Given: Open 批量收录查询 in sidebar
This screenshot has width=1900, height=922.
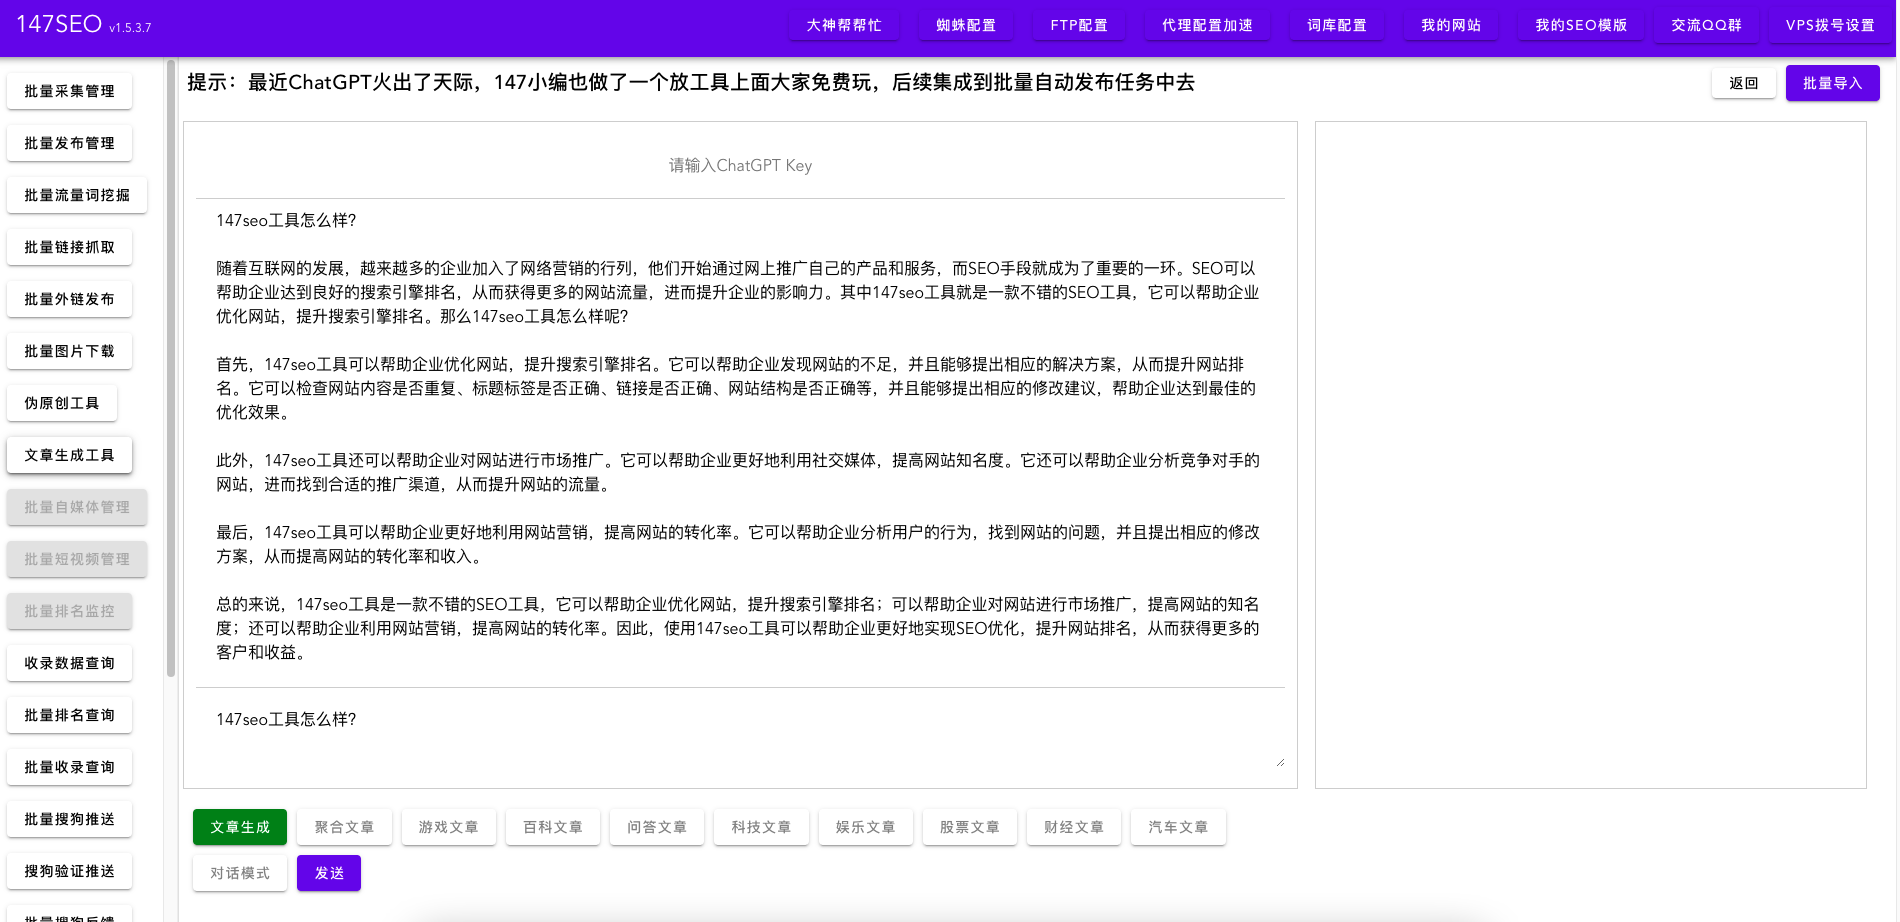Looking at the screenshot, I should coord(70,767).
